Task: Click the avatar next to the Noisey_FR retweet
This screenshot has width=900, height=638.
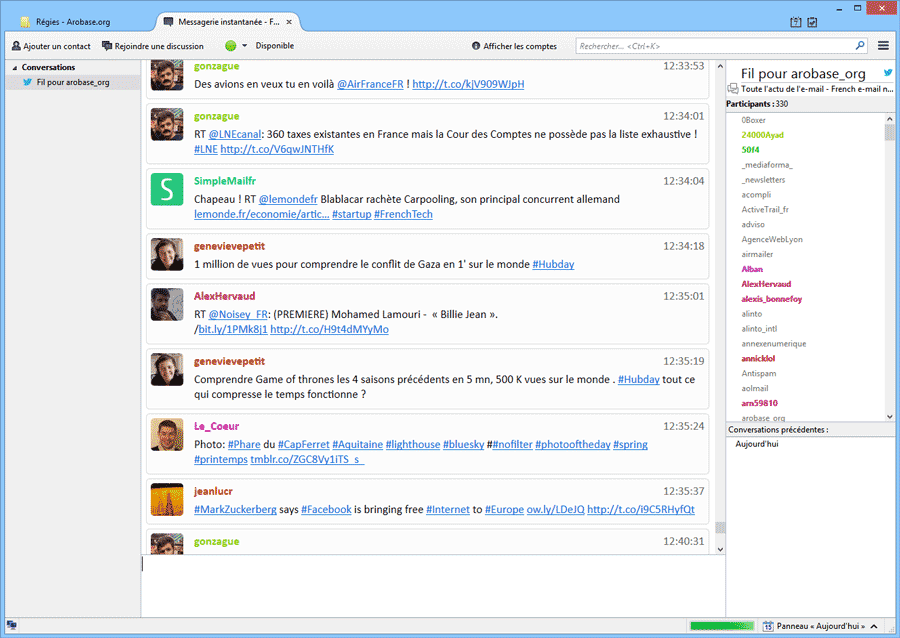Action: [x=167, y=304]
